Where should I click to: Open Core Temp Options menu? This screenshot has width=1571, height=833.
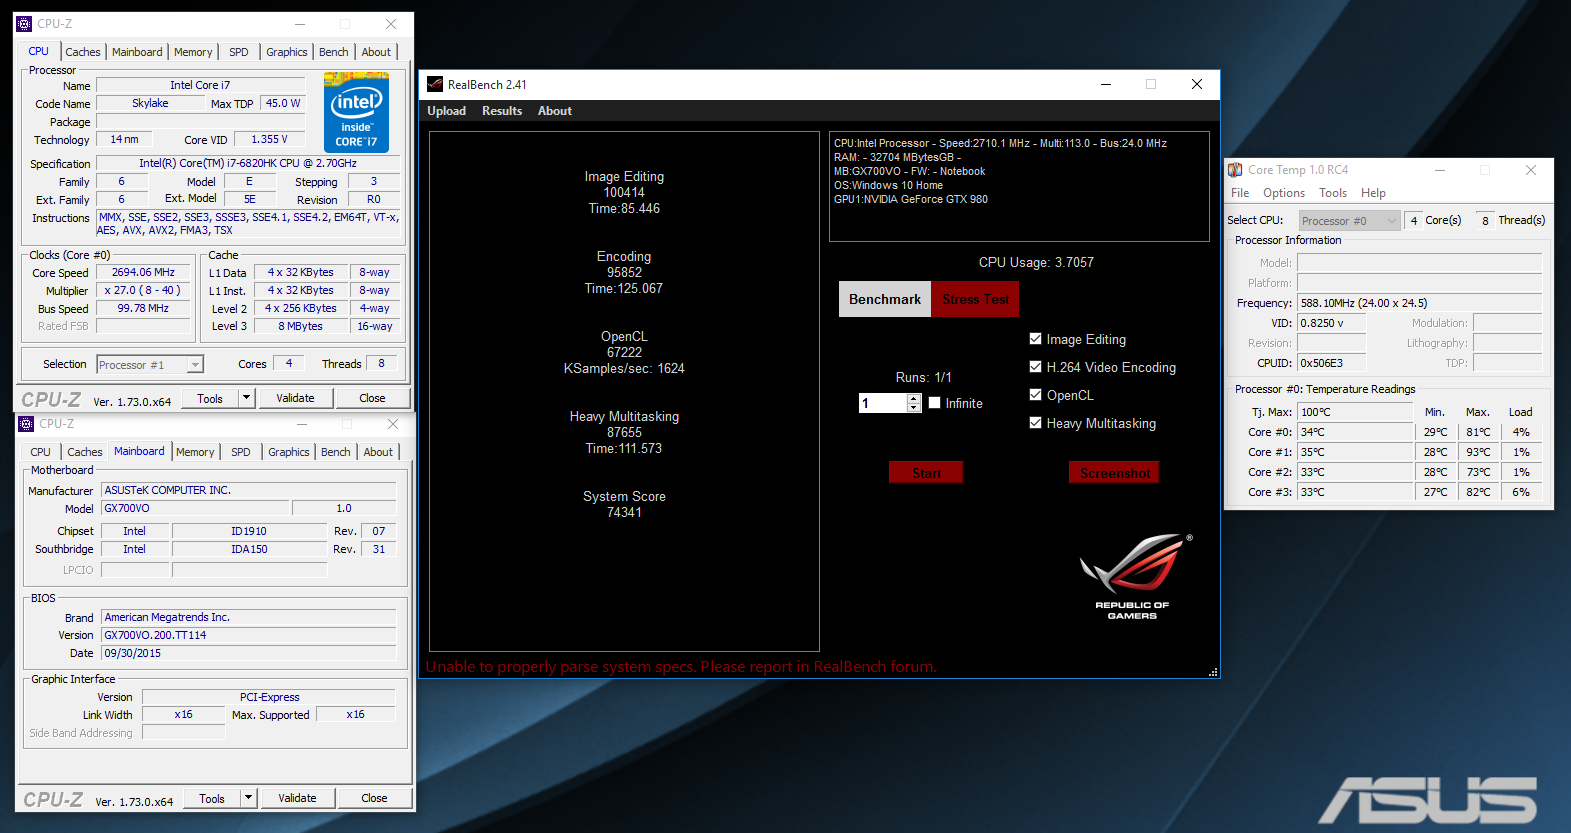[1284, 193]
